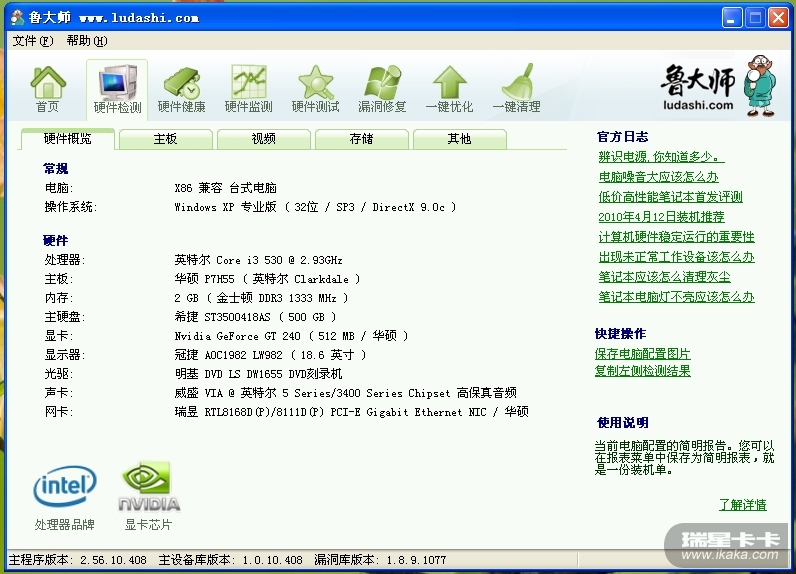Click the 鲁大师 ludashi.com mascot logo

click(719, 85)
